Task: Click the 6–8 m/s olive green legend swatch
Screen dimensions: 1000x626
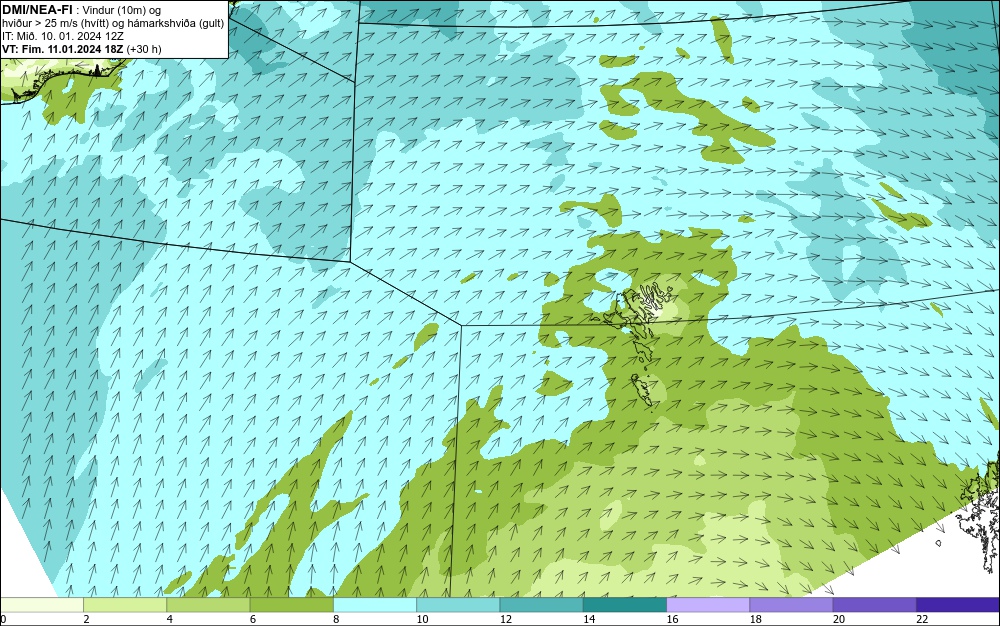Action: coord(291,605)
